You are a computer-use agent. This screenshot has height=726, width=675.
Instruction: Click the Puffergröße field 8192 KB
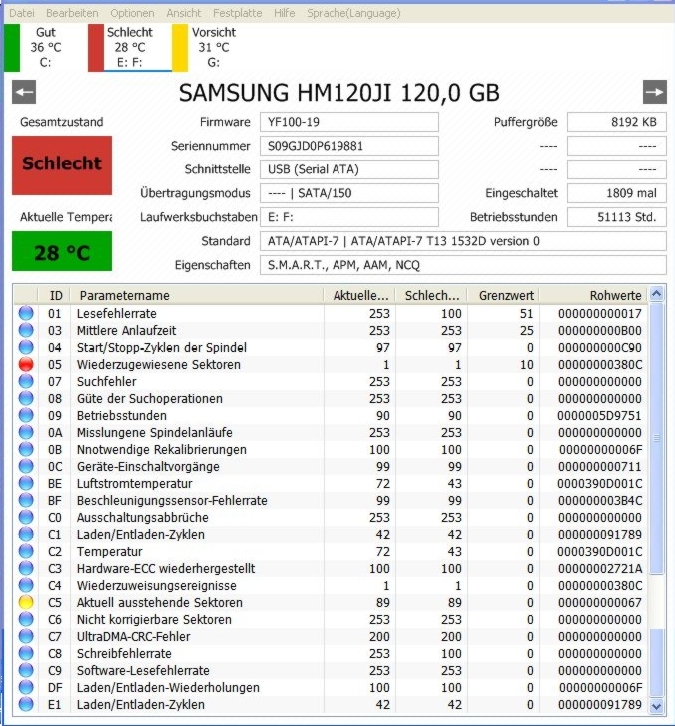(x=617, y=122)
